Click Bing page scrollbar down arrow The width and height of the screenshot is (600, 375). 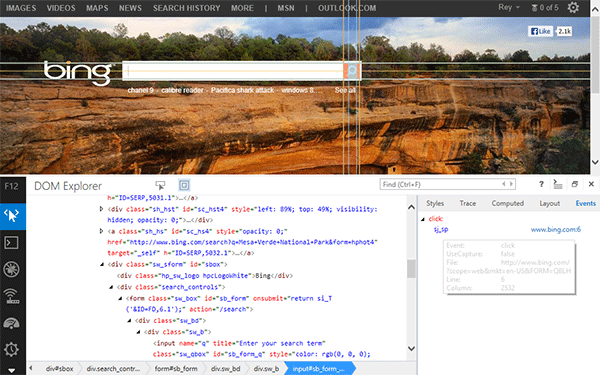(595, 162)
